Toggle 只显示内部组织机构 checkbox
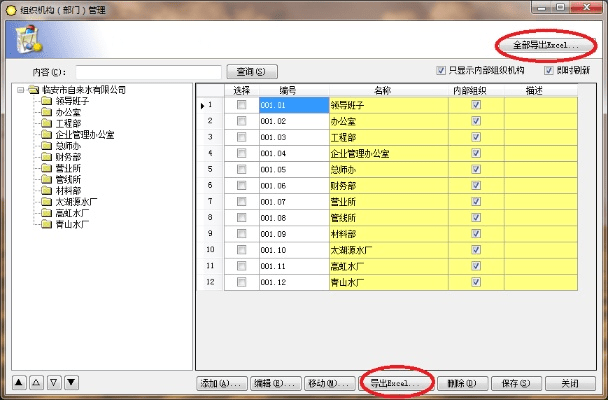The image size is (608, 400). tap(440, 70)
